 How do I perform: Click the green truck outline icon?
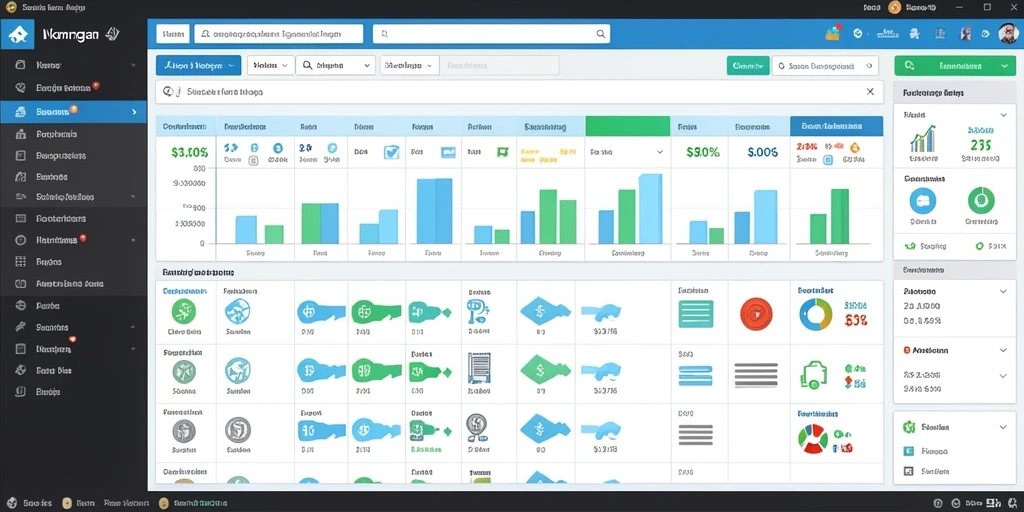(x=814, y=375)
